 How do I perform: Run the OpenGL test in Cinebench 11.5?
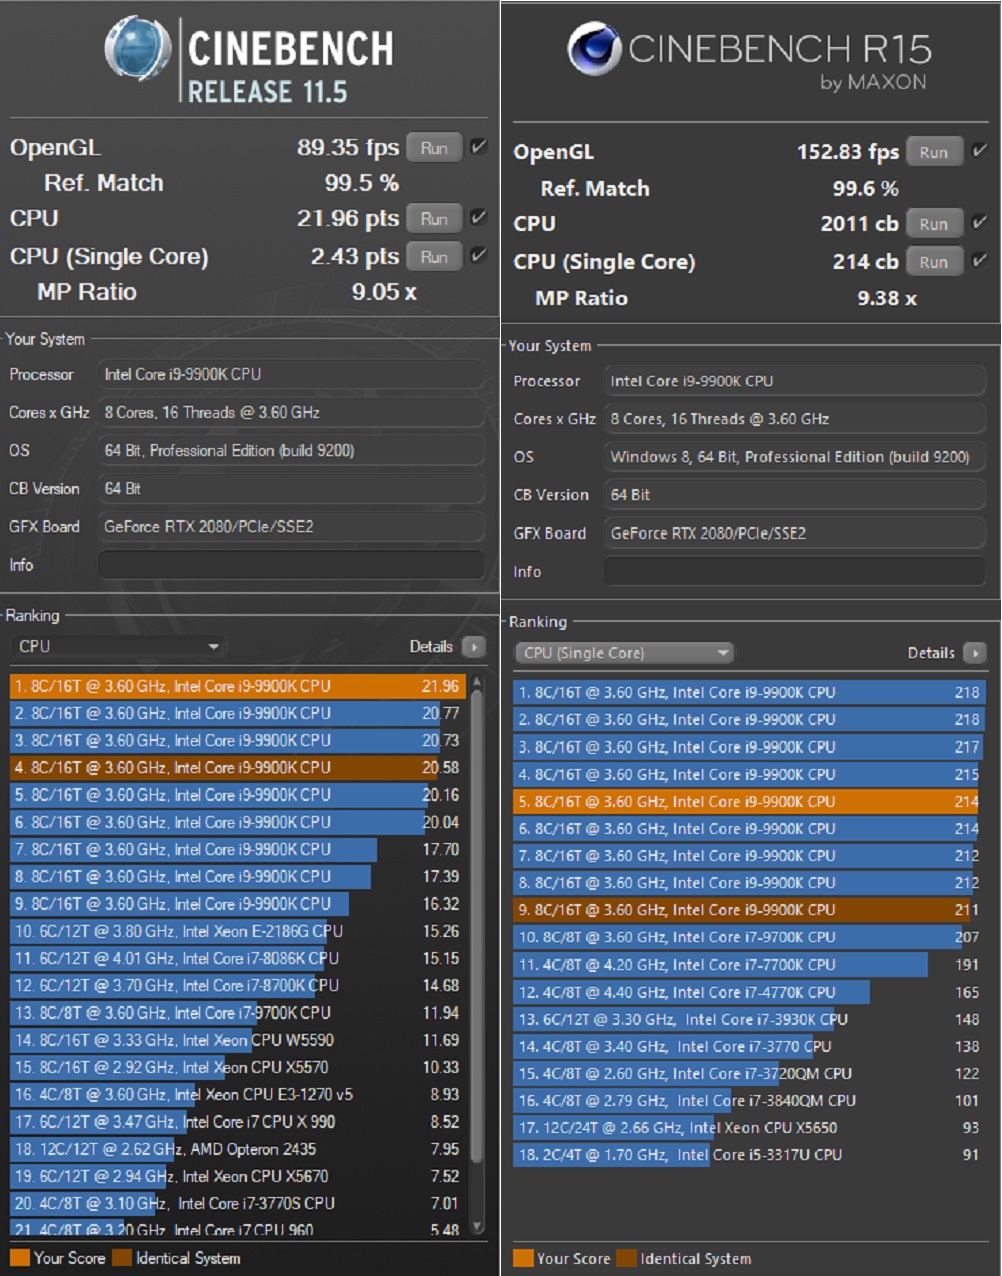point(434,148)
